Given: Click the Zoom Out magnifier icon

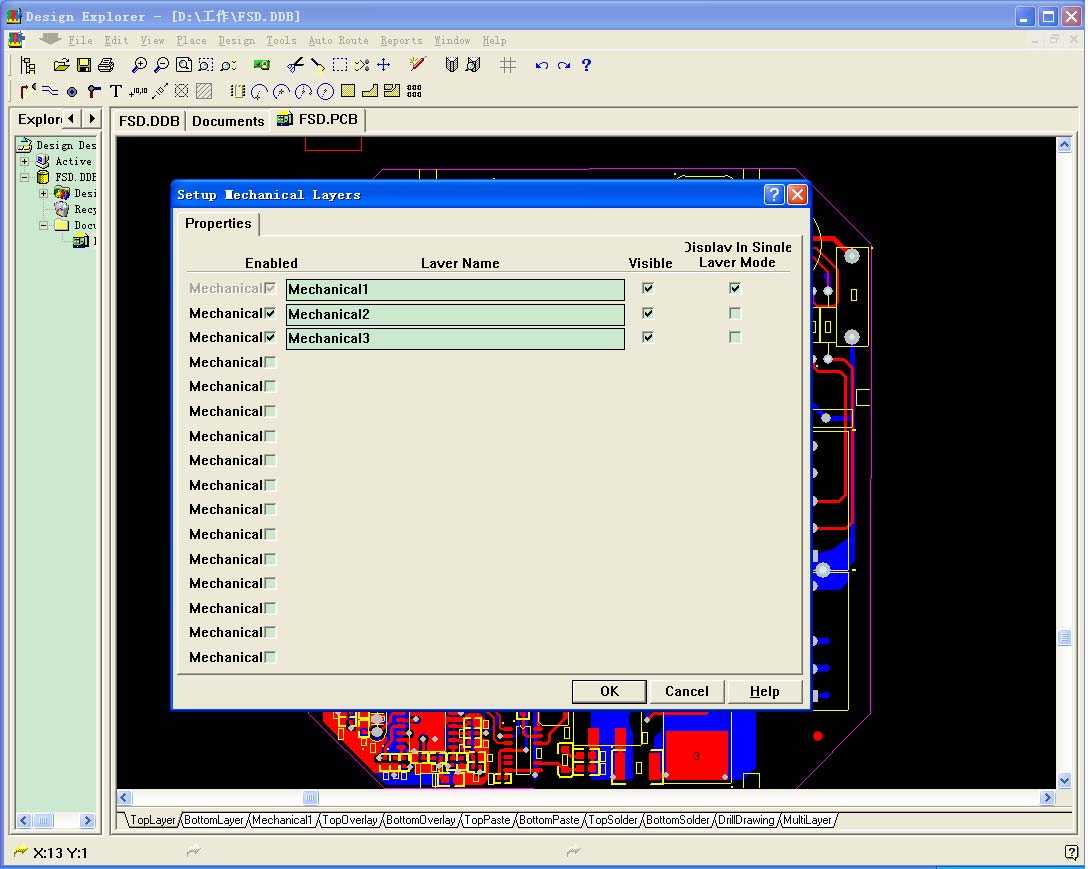Looking at the screenshot, I should tap(162, 65).
